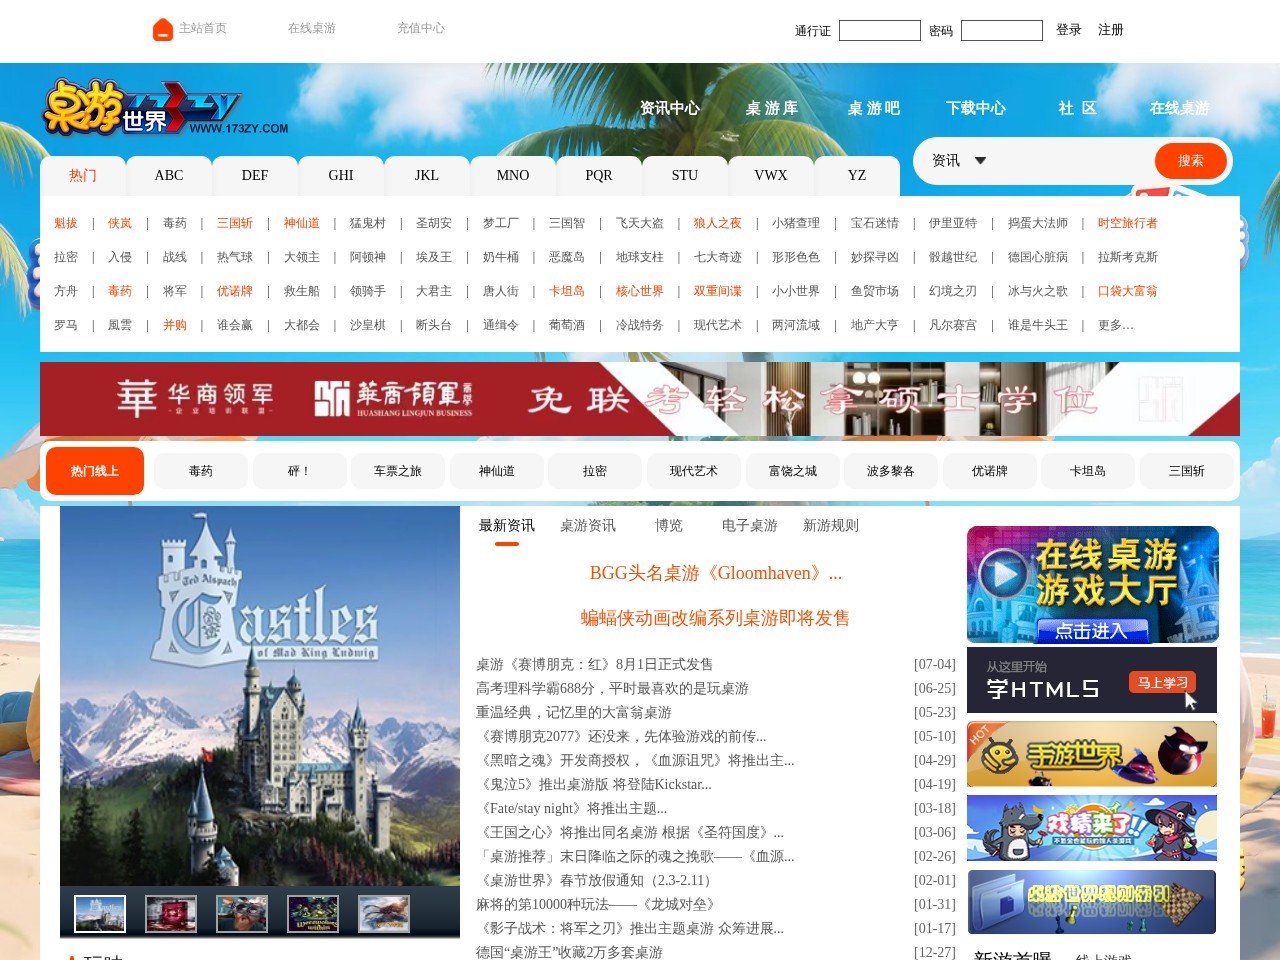Select the third slideshow thumbnail

[x=242, y=914]
